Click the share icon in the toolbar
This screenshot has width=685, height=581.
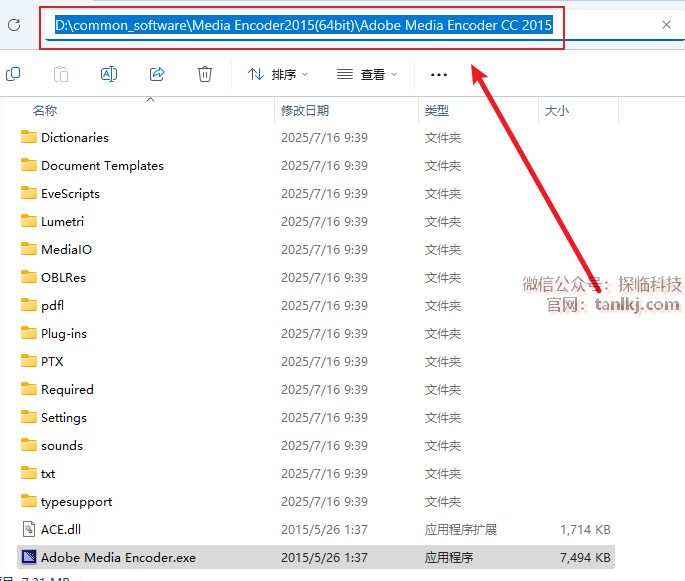157,74
